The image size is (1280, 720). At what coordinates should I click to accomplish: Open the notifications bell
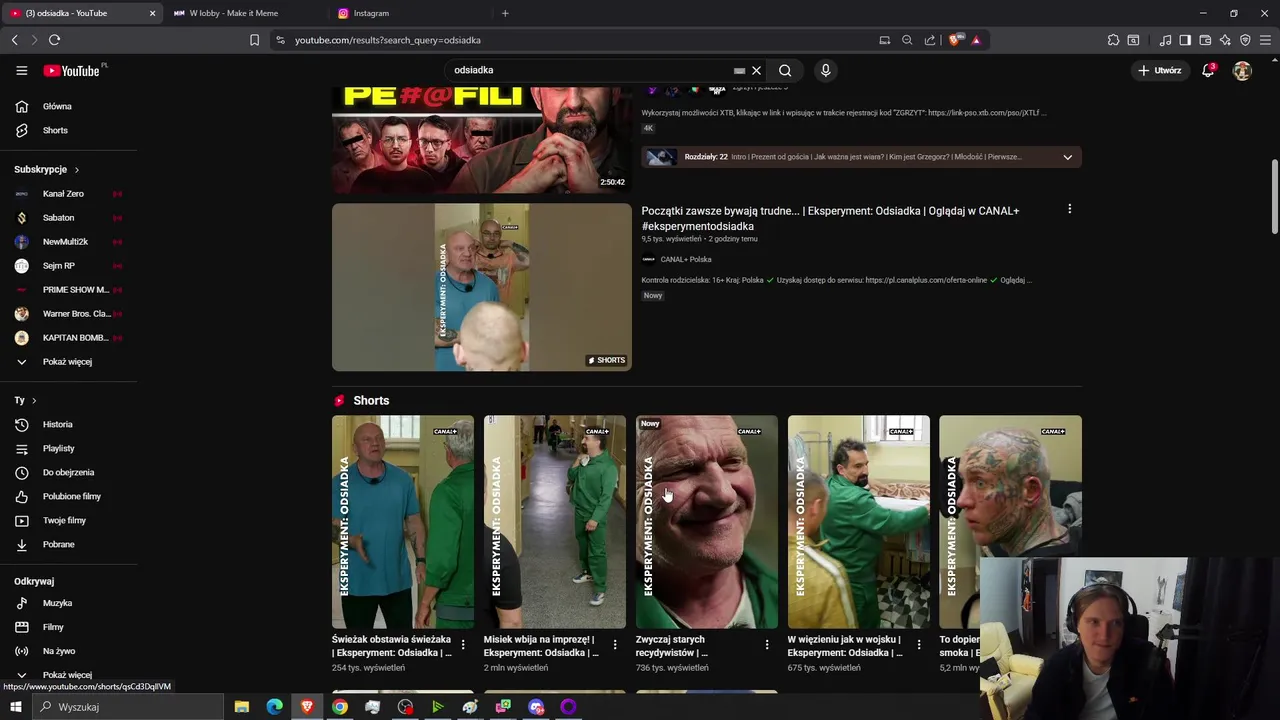tap(1208, 70)
